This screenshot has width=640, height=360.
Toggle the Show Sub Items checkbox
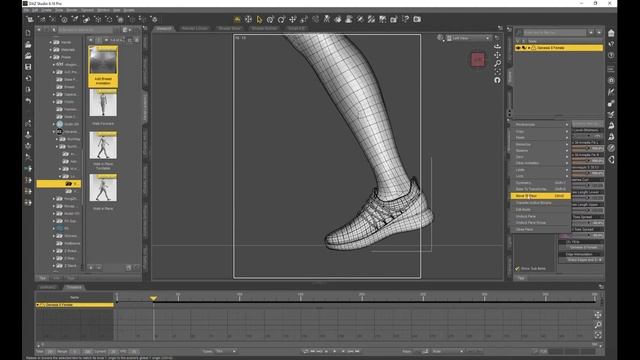click(517, 269)
